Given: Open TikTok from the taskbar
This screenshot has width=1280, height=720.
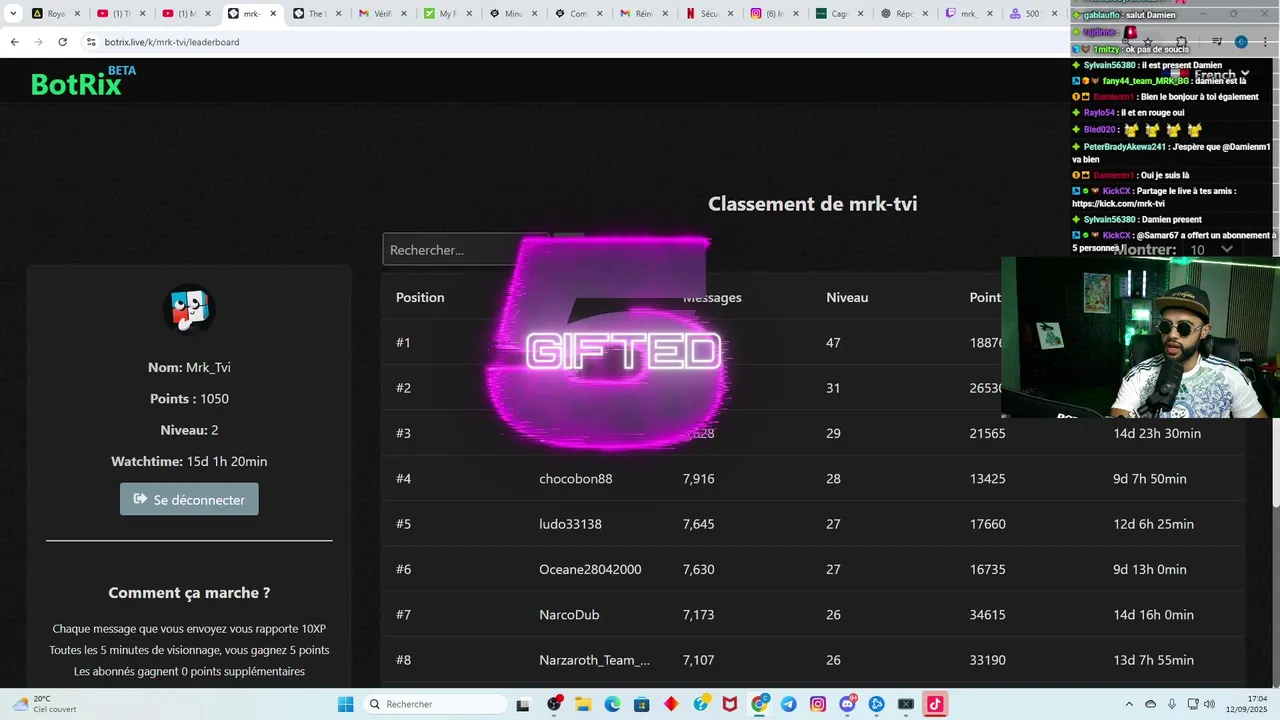Looking at the screenshot, I should point(935,704).
